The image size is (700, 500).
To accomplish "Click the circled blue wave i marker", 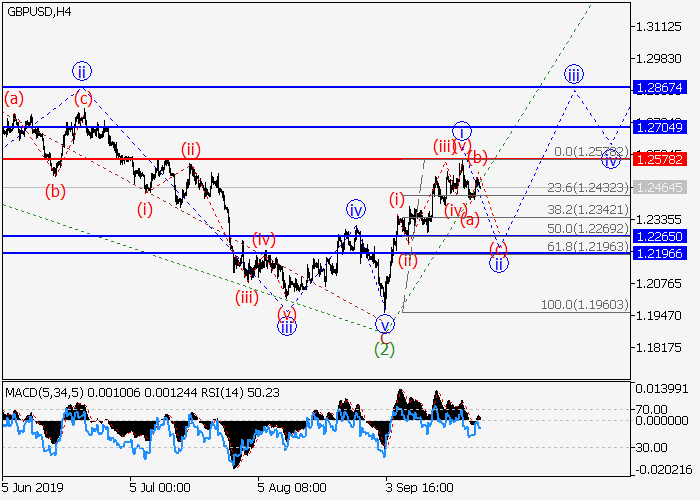I will 461,130.
